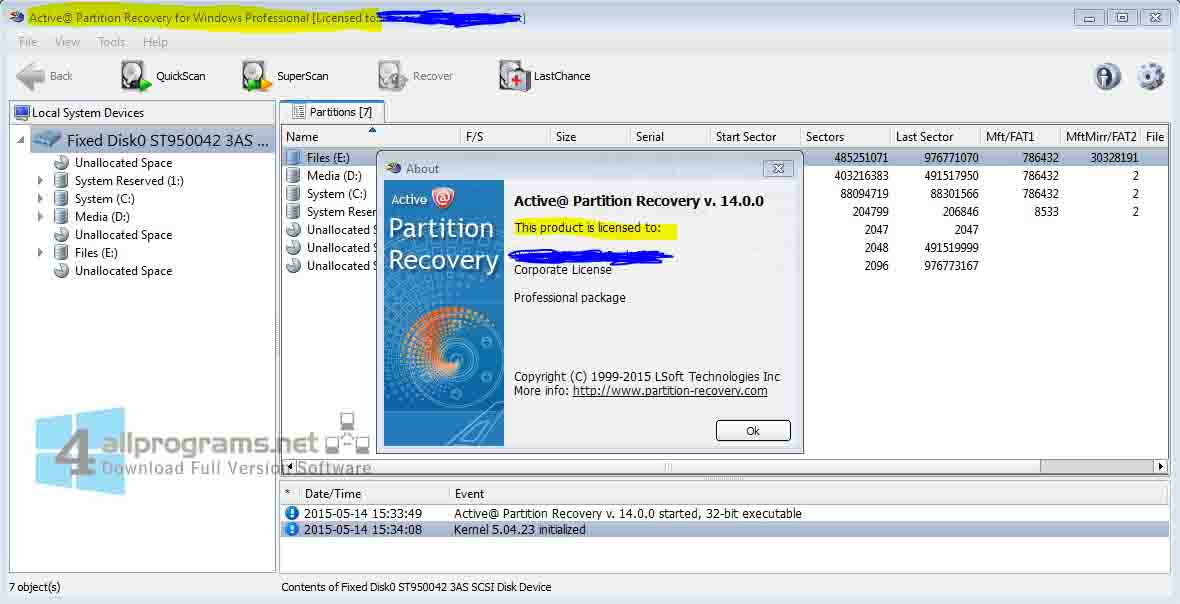Open the settings gear icon

(x=1150, y=76)
